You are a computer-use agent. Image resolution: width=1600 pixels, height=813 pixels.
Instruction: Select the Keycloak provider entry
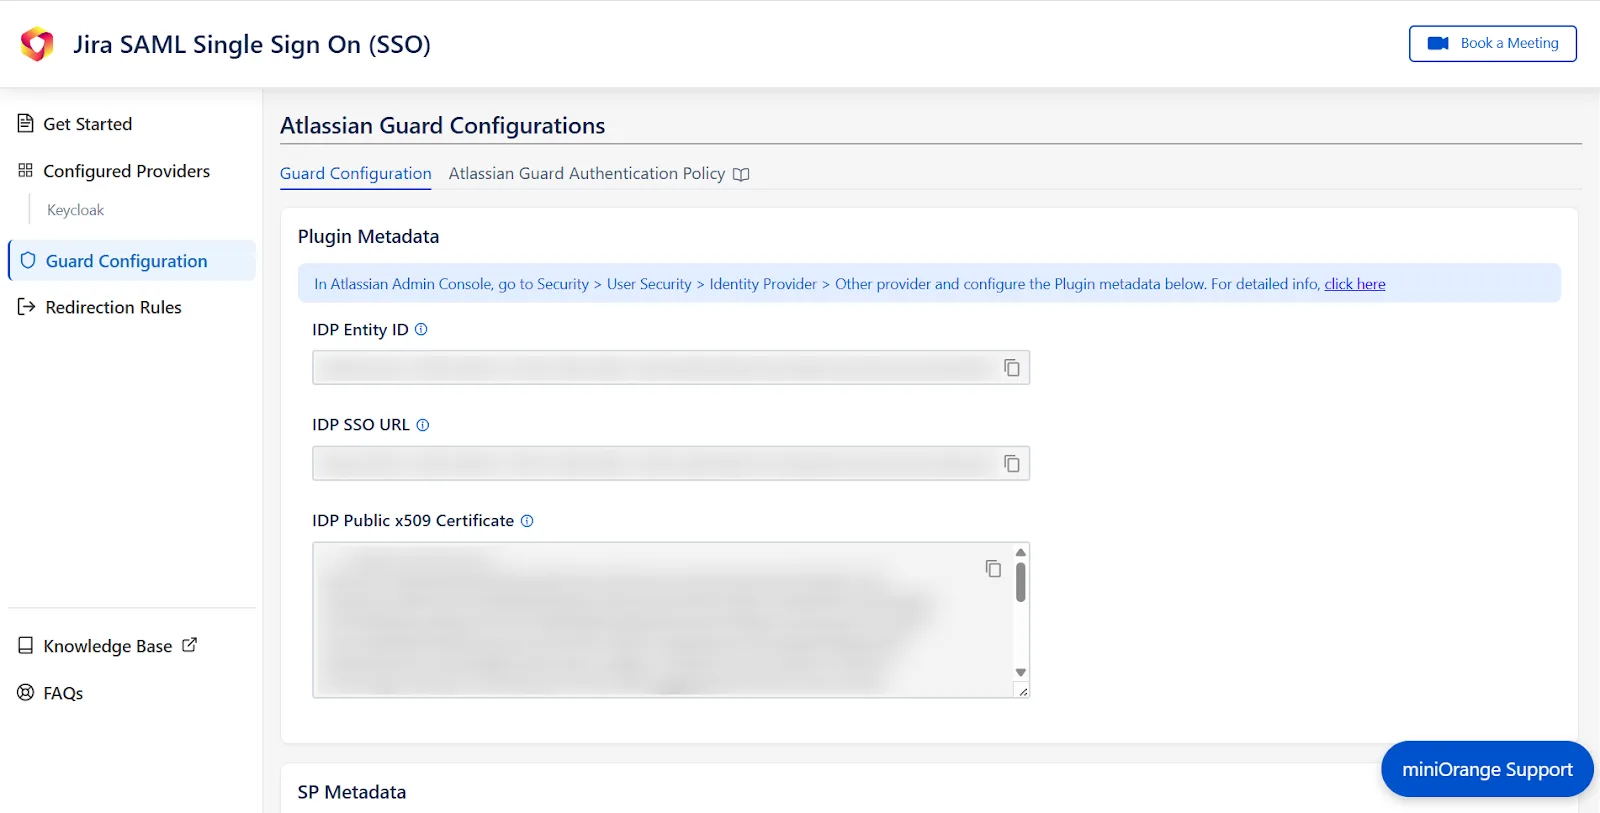pyautogui.click(x=75, y=210)
